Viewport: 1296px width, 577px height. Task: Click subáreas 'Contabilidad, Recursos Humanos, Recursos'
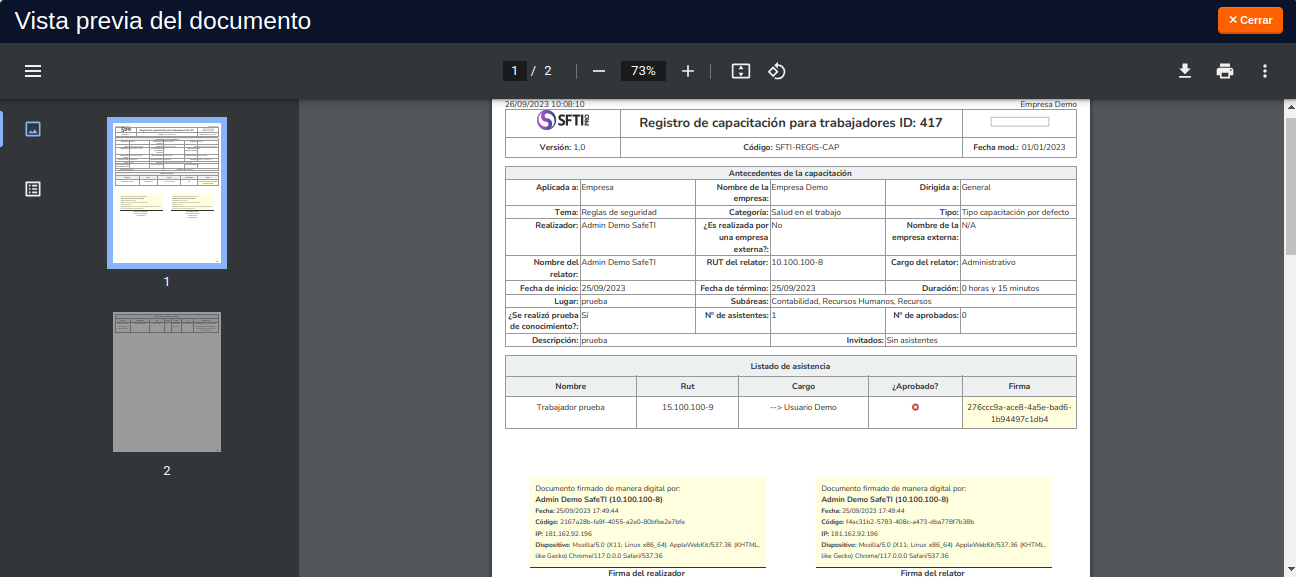click(x=851, y=301)
